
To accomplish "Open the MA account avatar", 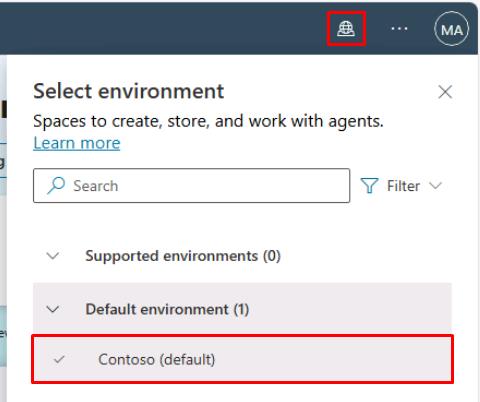I will click(452, 29).
